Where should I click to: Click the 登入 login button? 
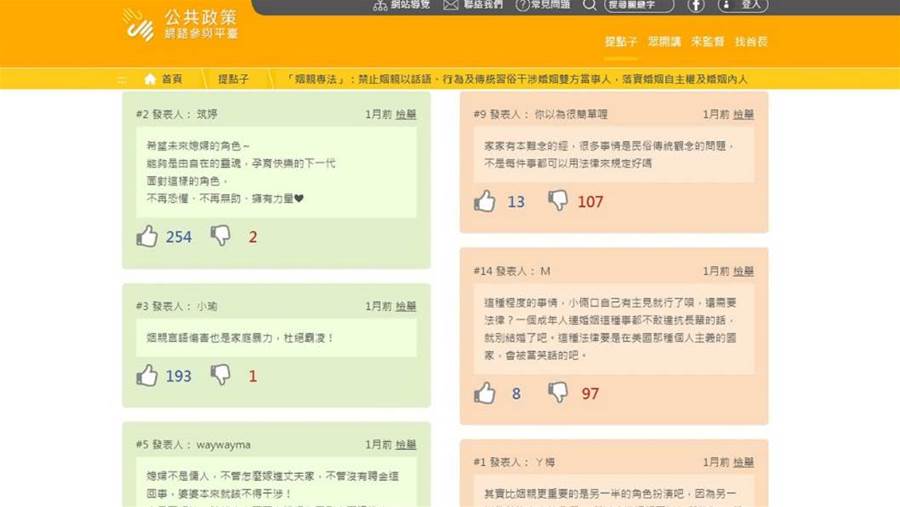click(x=743, y=5)
